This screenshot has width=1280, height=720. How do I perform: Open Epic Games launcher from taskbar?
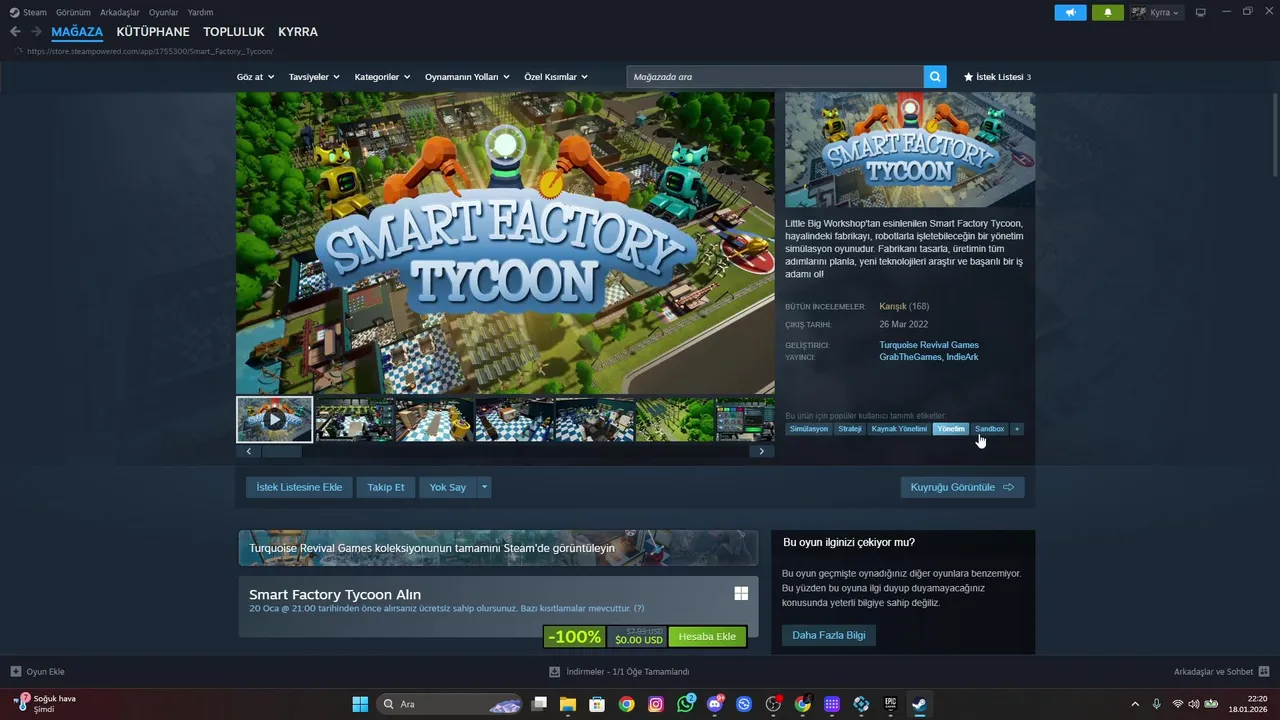tap(890, 704)
